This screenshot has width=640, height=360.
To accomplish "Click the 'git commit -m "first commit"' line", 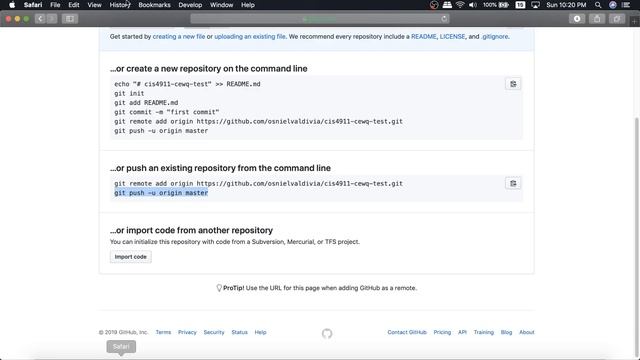I will pyautogui.click(x=167, y=112).
